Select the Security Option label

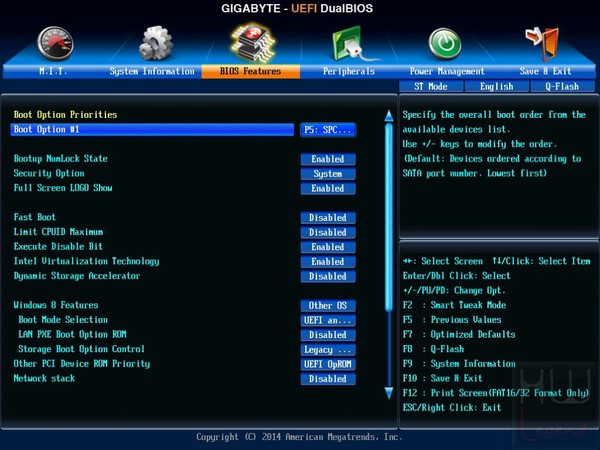point(49,173)
